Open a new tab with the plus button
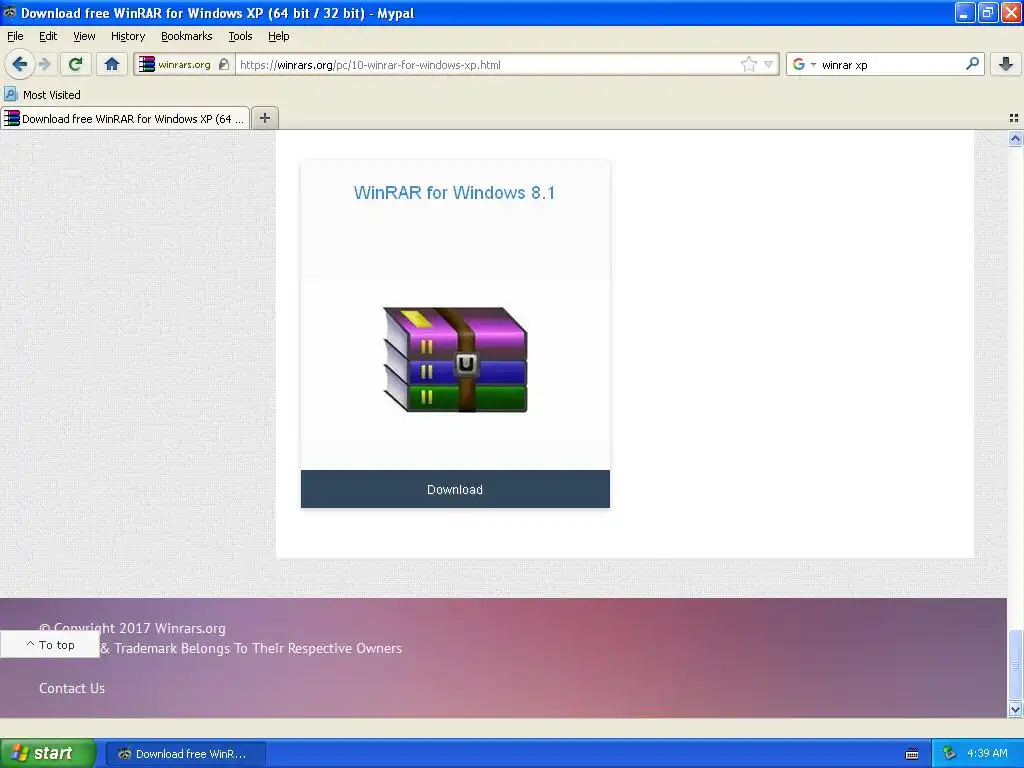The width and height of the screenshot is (1024, 768). coord(264,118)
